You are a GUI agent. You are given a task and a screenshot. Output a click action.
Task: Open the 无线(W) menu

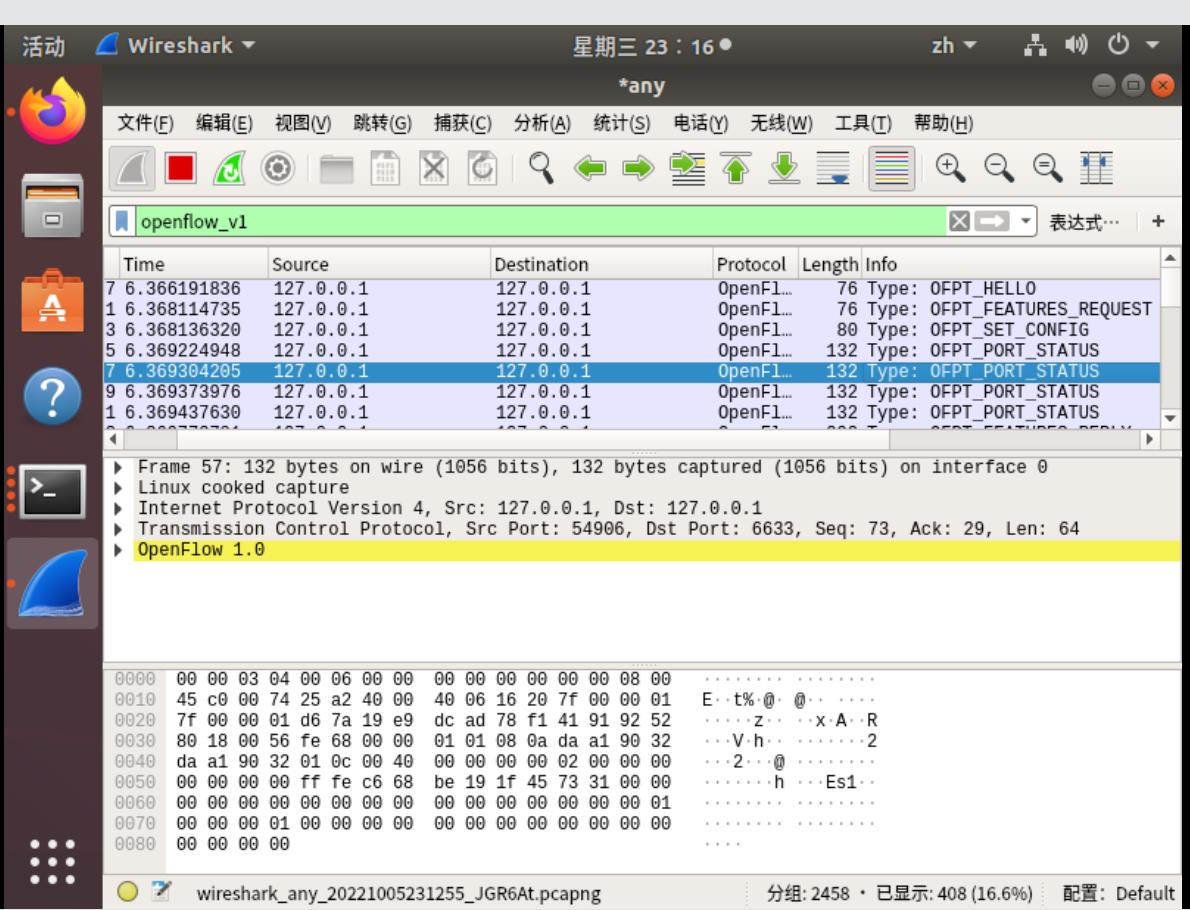tap(781, 123)
